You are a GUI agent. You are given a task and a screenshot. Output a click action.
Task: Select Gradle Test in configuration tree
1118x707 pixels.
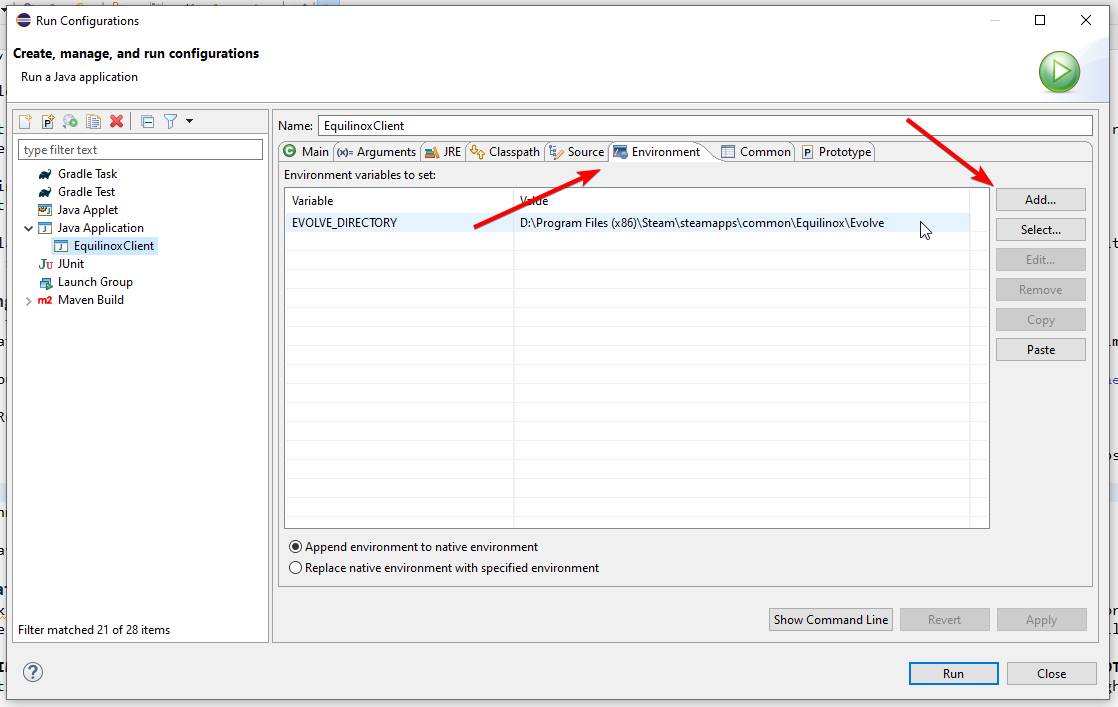pos(86,192)
